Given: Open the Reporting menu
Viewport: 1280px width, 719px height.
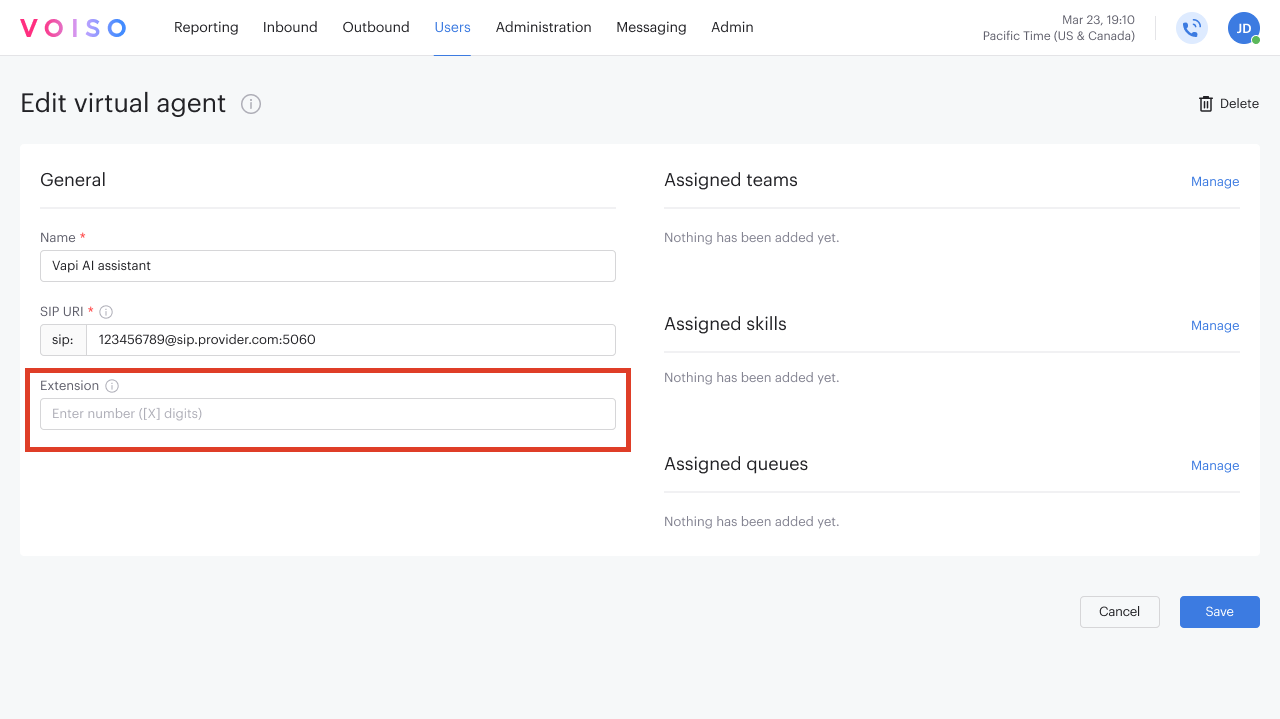Looking at the screenshot, I should [x=206, y=27].
